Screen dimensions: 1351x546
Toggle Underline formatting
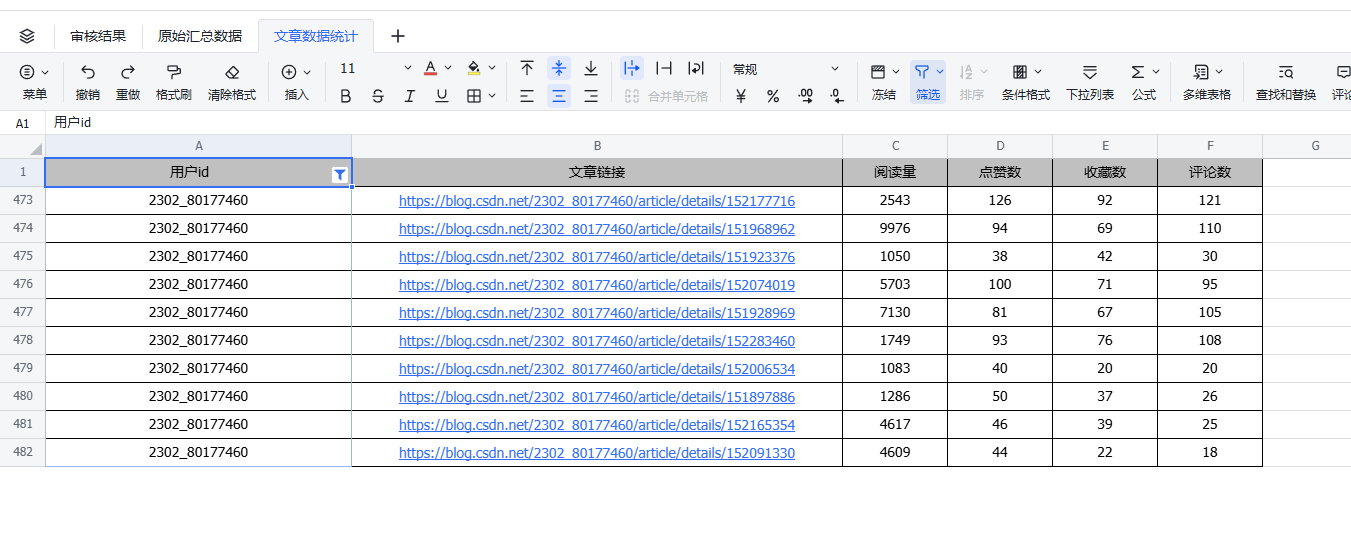[442, 96]
